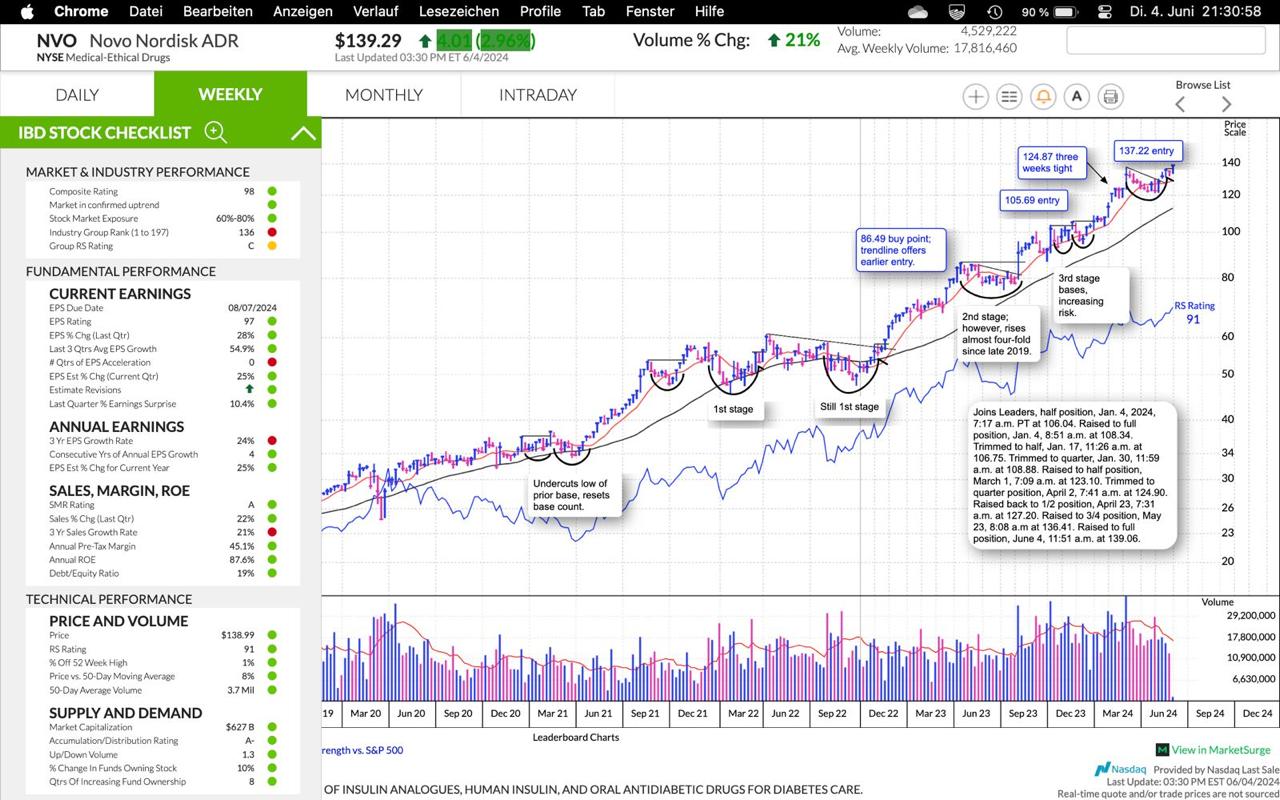Click the Leaderboard Charts label
Viewport: 1280px width, 800px height.
click(575, 737)
